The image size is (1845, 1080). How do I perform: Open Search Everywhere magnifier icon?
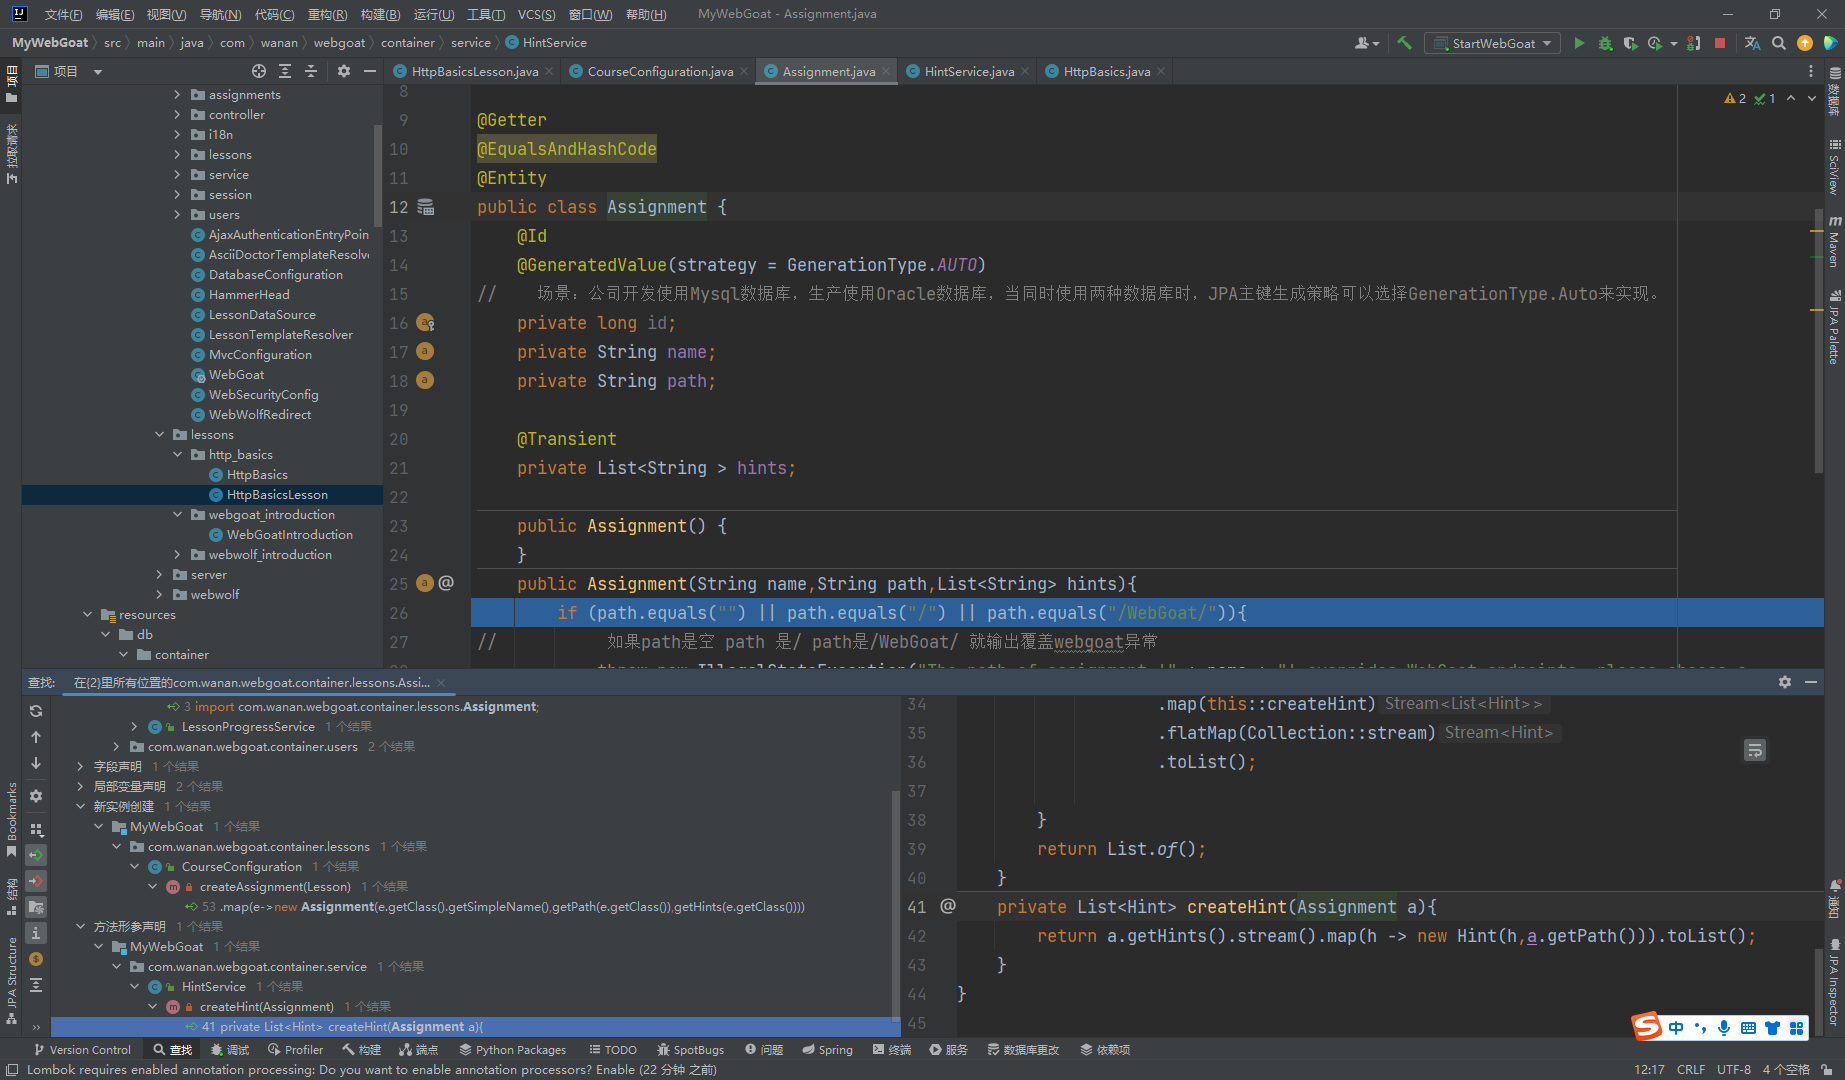point(1778,43)
